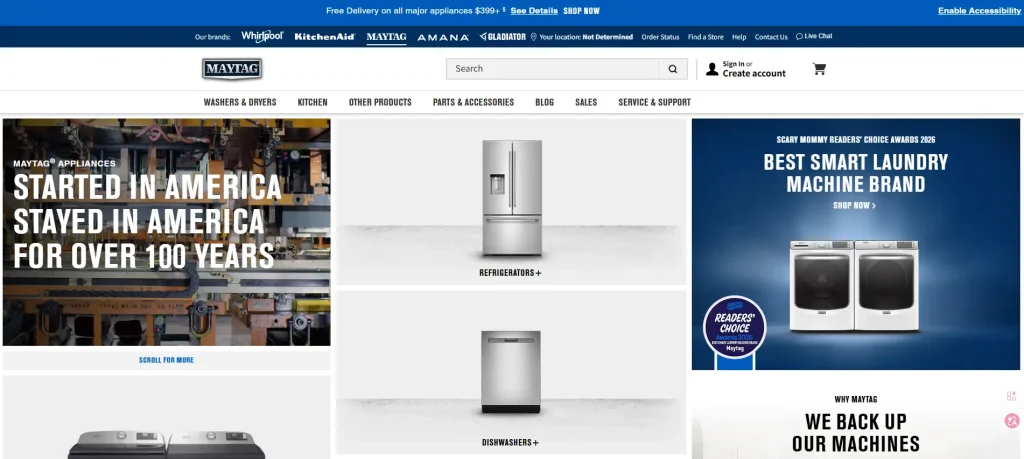Open Parts & Accessories menu

click(x=473, y=103)
